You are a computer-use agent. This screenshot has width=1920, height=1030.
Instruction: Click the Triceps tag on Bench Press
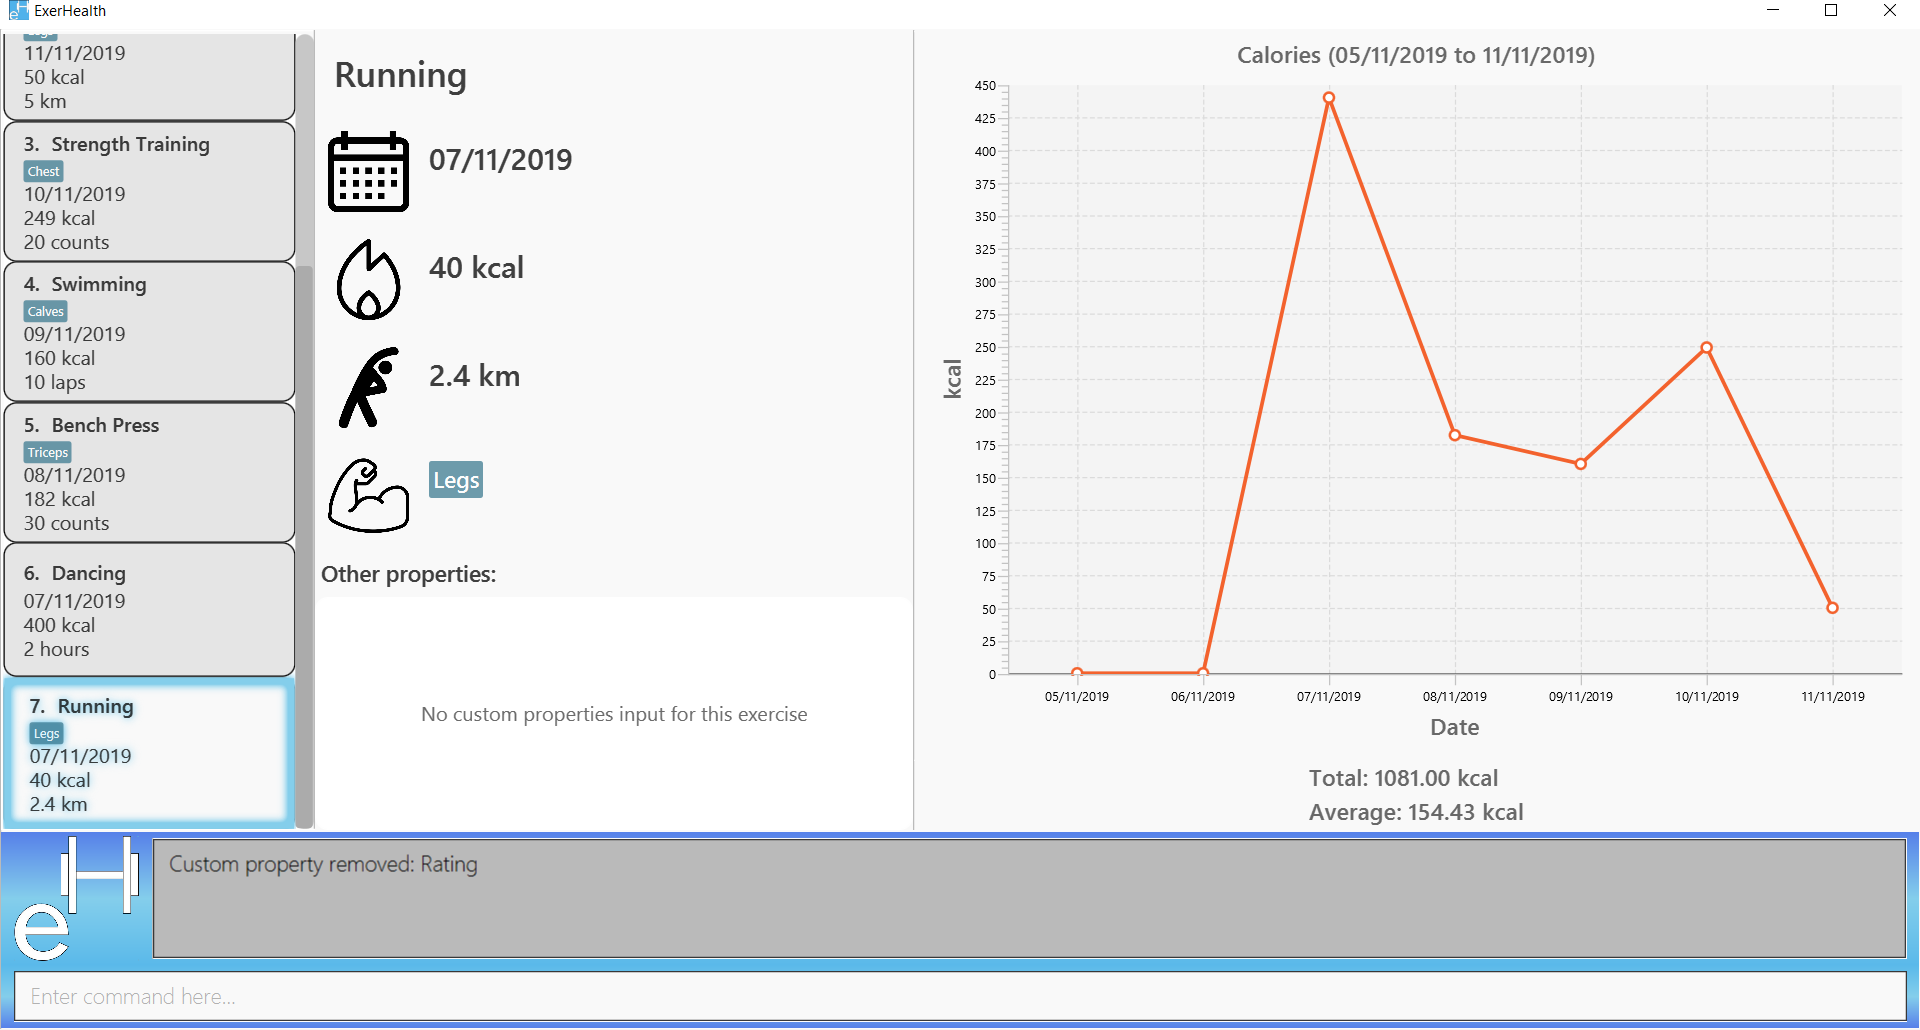(48, 452)
